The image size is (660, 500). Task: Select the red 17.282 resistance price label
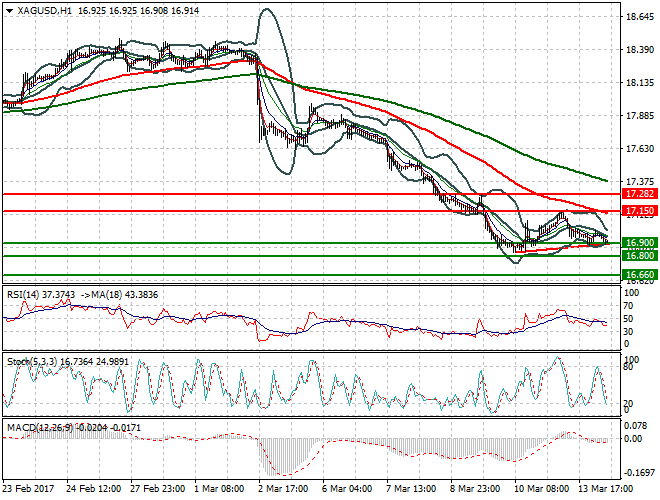tap(640, 194)
